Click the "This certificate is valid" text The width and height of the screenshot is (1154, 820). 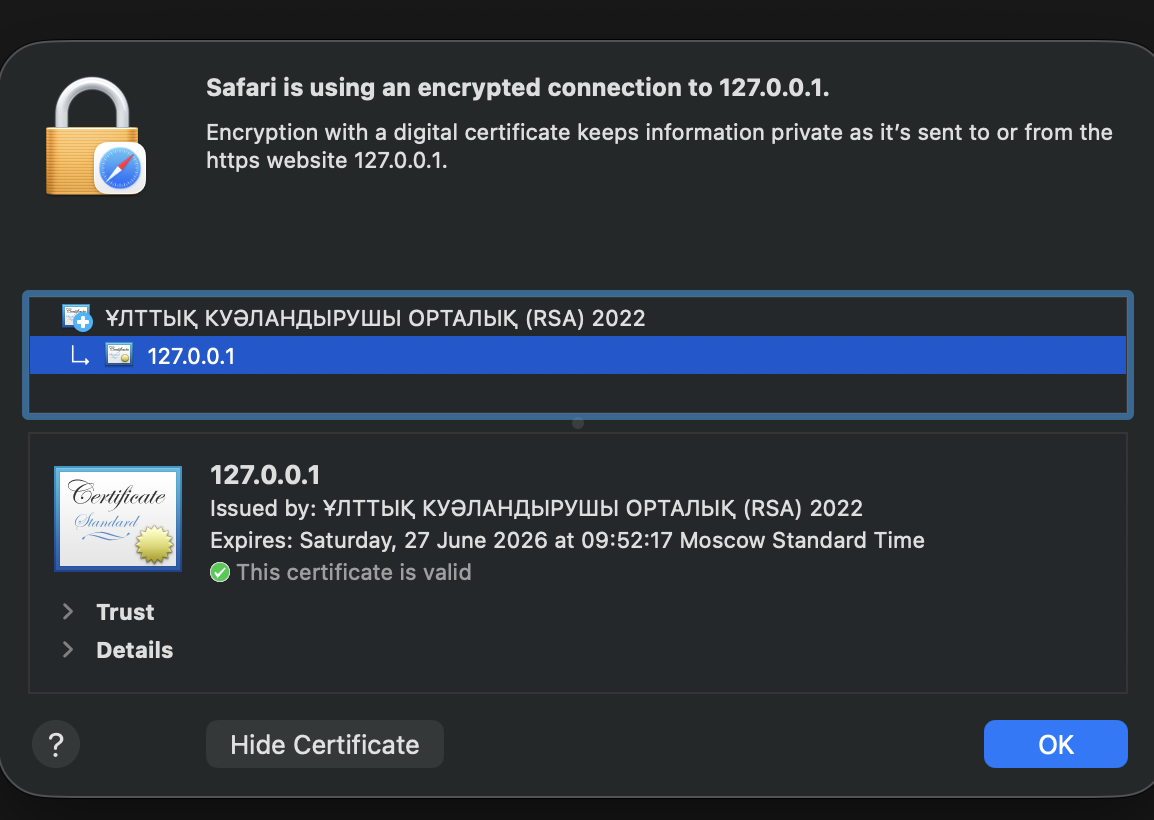pos(354,573)
